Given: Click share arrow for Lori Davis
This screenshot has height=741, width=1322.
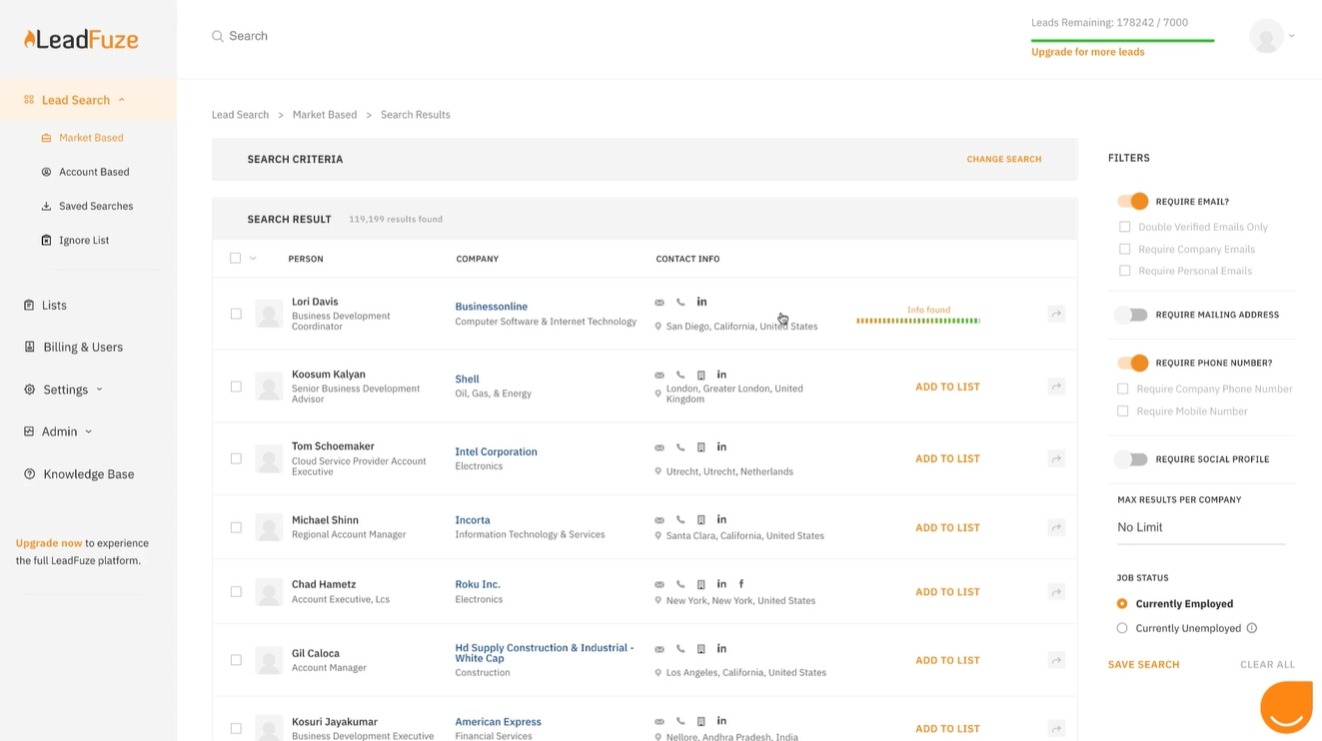Looking at the screenshot, I should [1056, 314].
